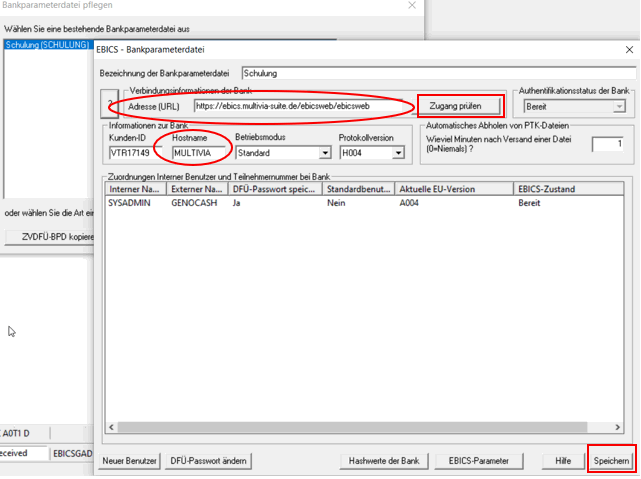Add user via Neuer Benutzer
This screenshot has height=479, width=641.
click(x=129, y=461)
